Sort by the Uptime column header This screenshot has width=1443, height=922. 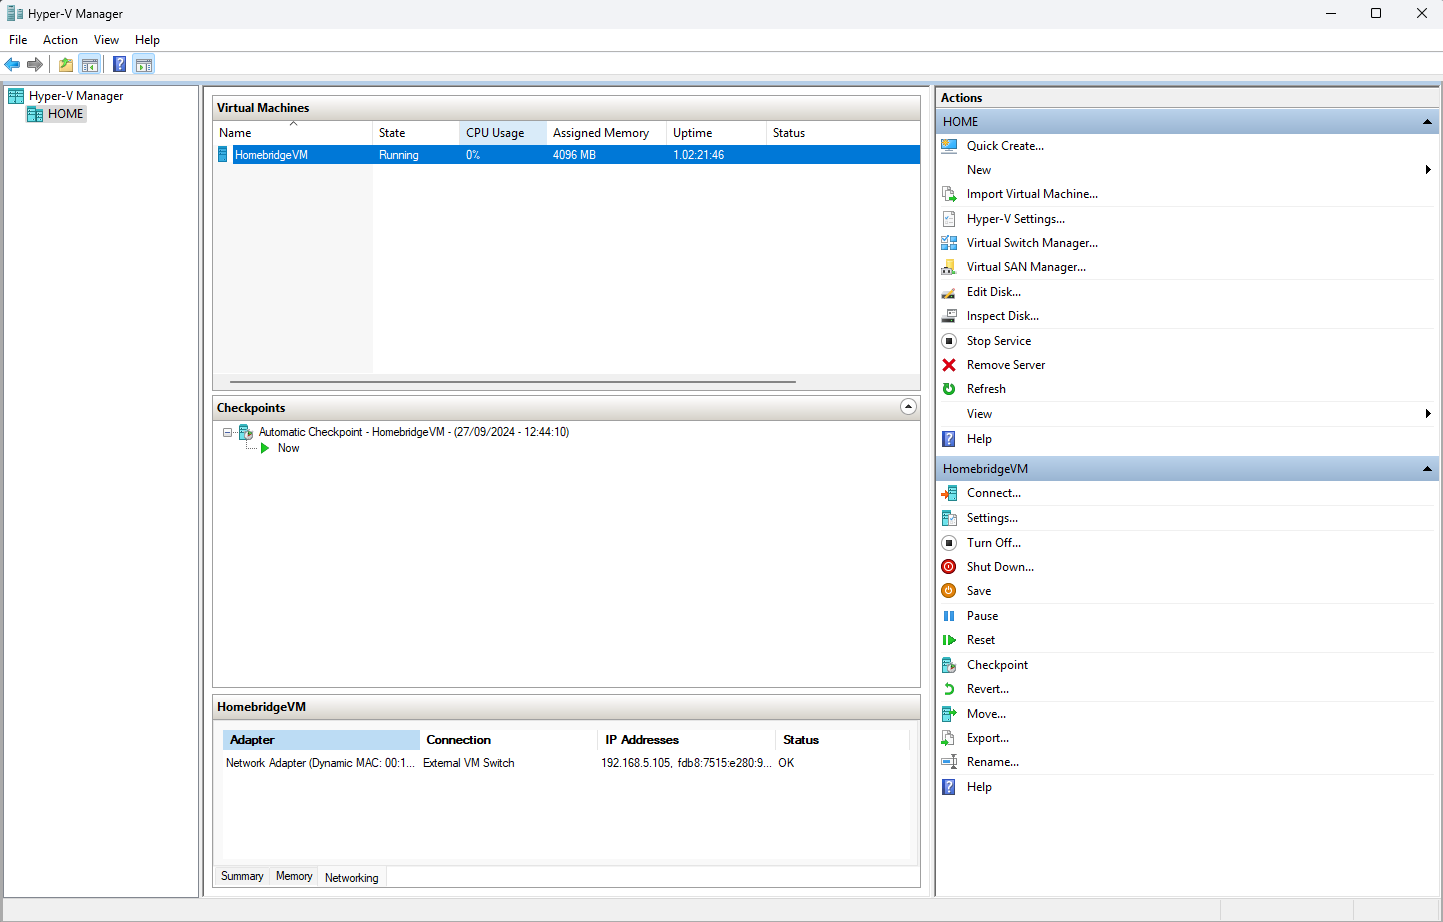point(717,133)
